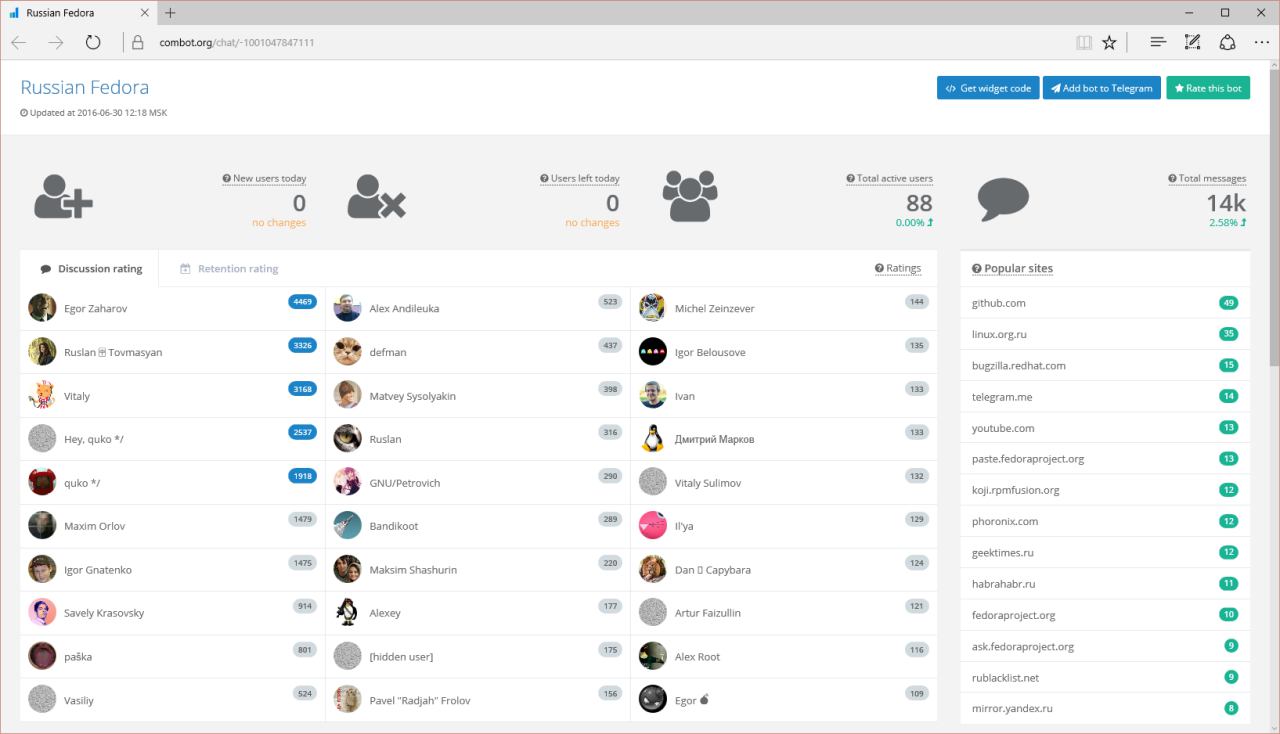
Task: Click the Total active users label
Action: [889, 179]
